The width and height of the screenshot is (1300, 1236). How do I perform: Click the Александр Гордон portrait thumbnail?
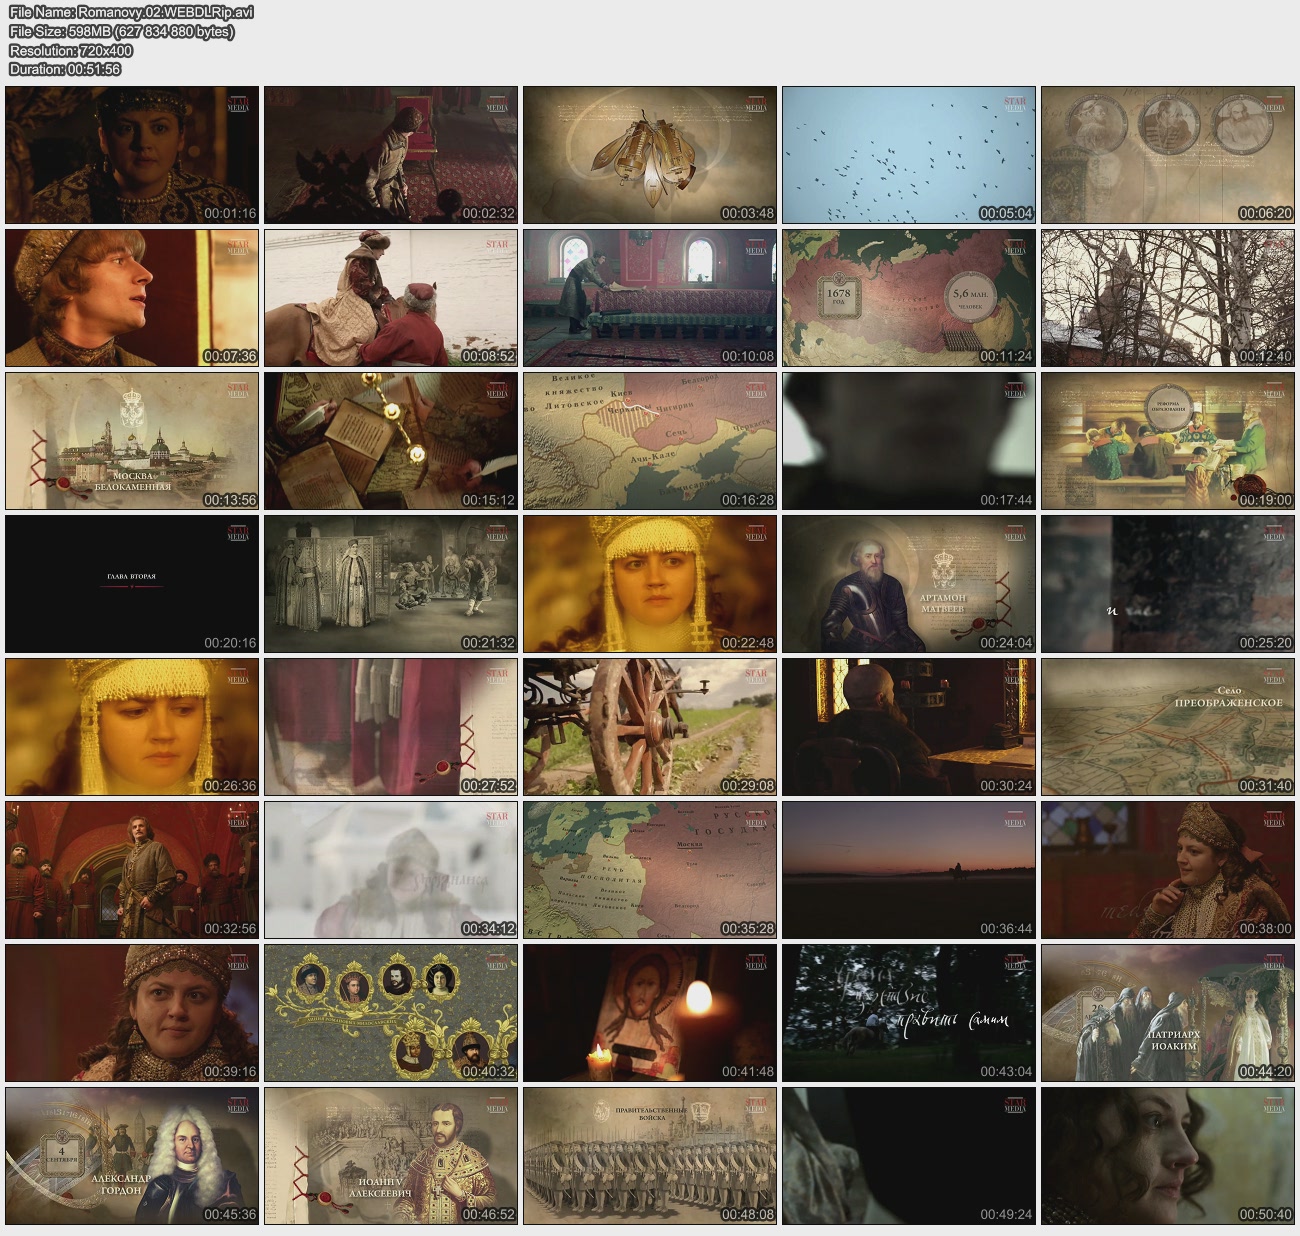click(x=132, y=1156)
